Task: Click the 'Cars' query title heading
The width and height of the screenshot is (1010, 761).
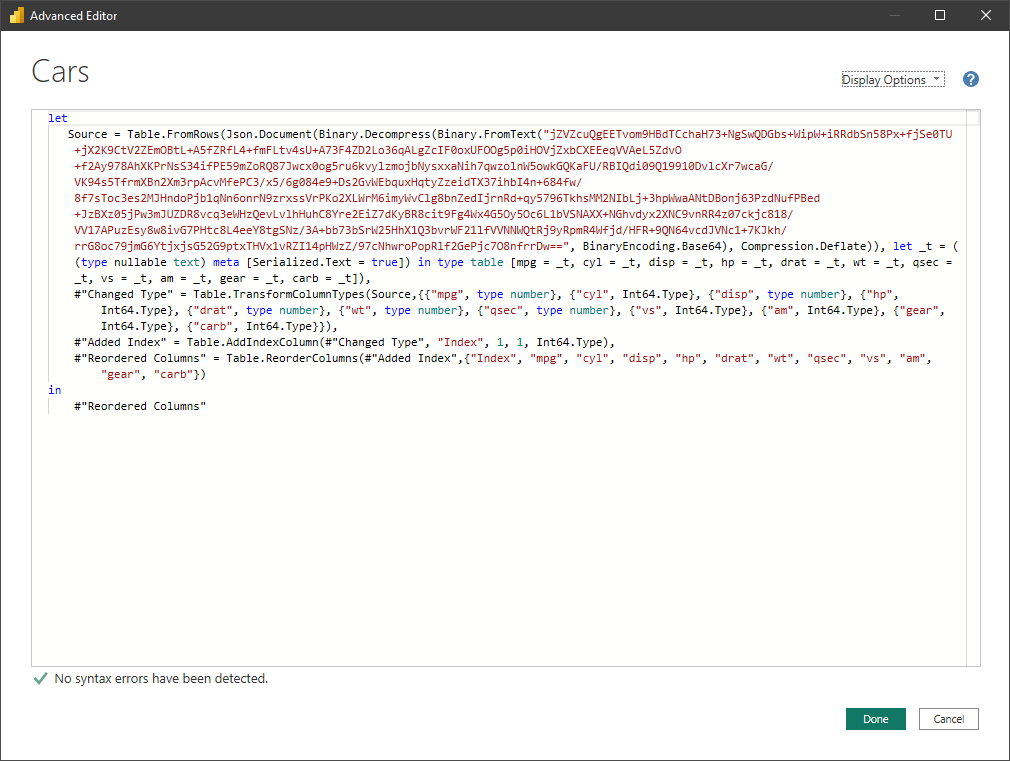Action: coord(61,72)
